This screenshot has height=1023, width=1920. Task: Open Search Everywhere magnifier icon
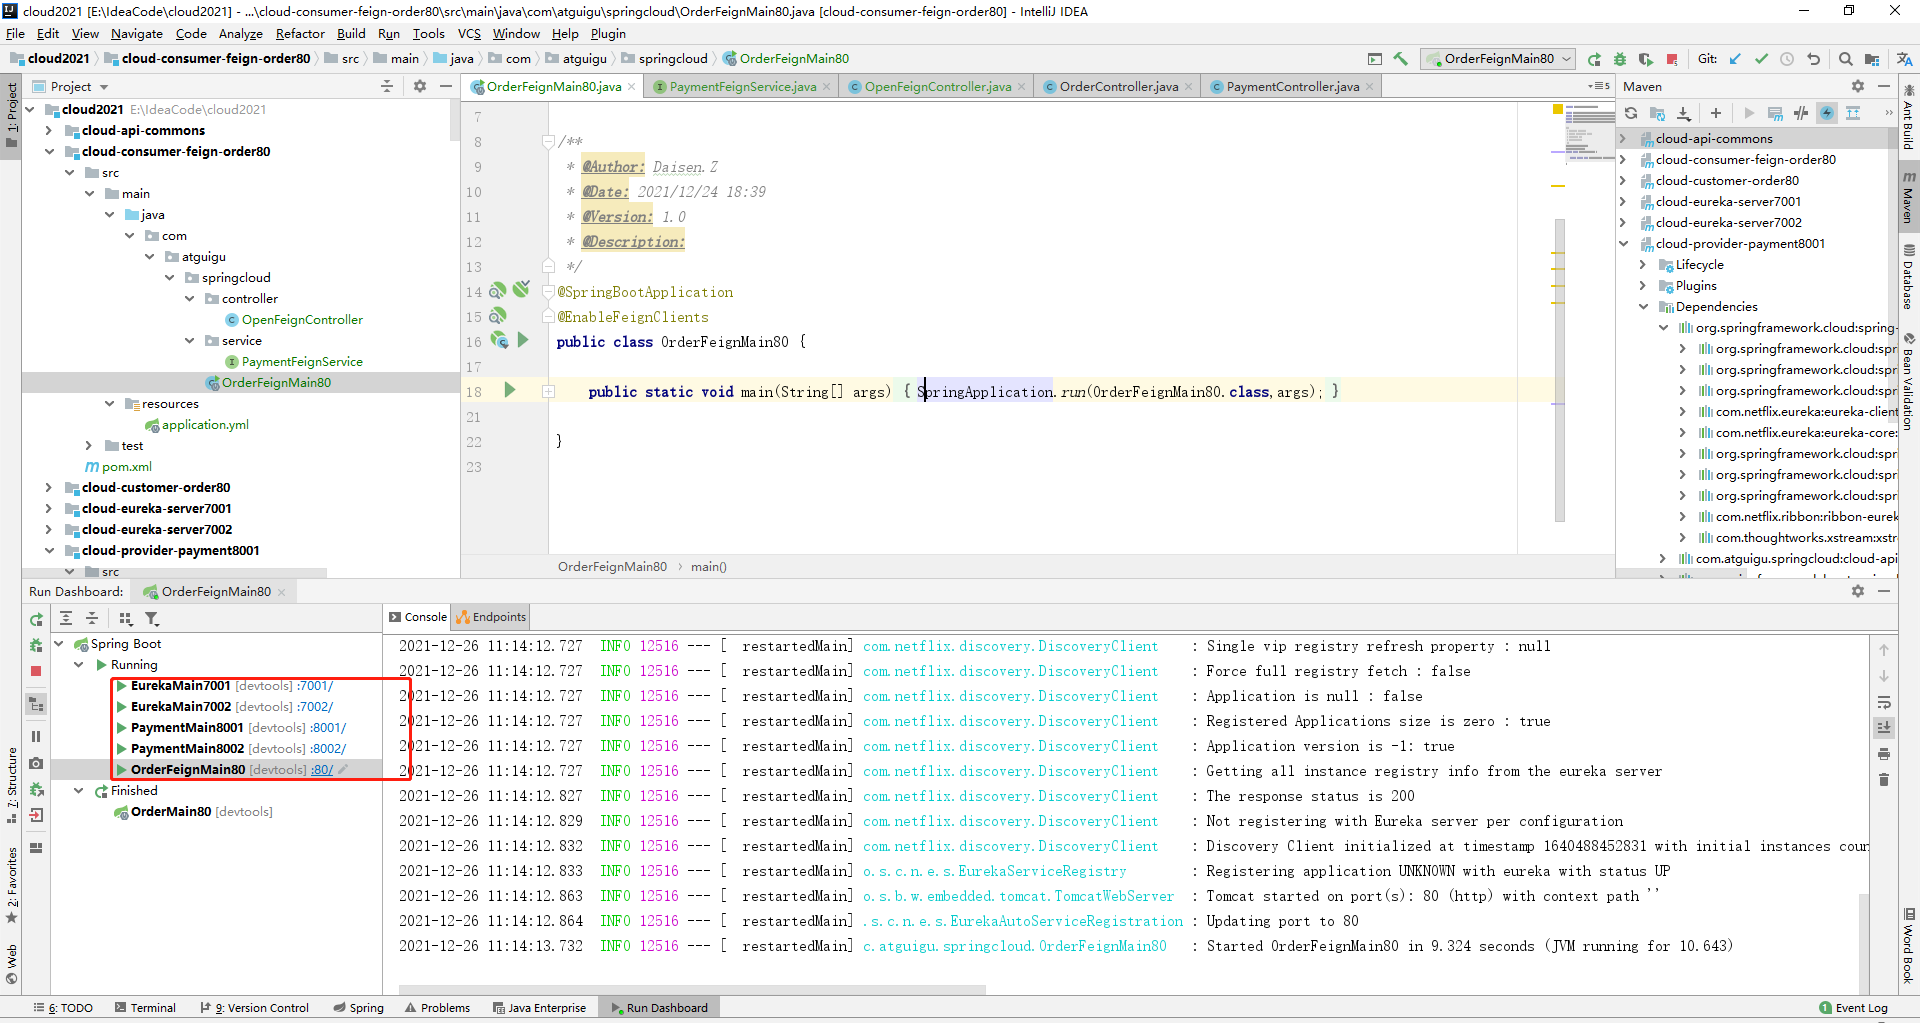tap(1846, 59)
